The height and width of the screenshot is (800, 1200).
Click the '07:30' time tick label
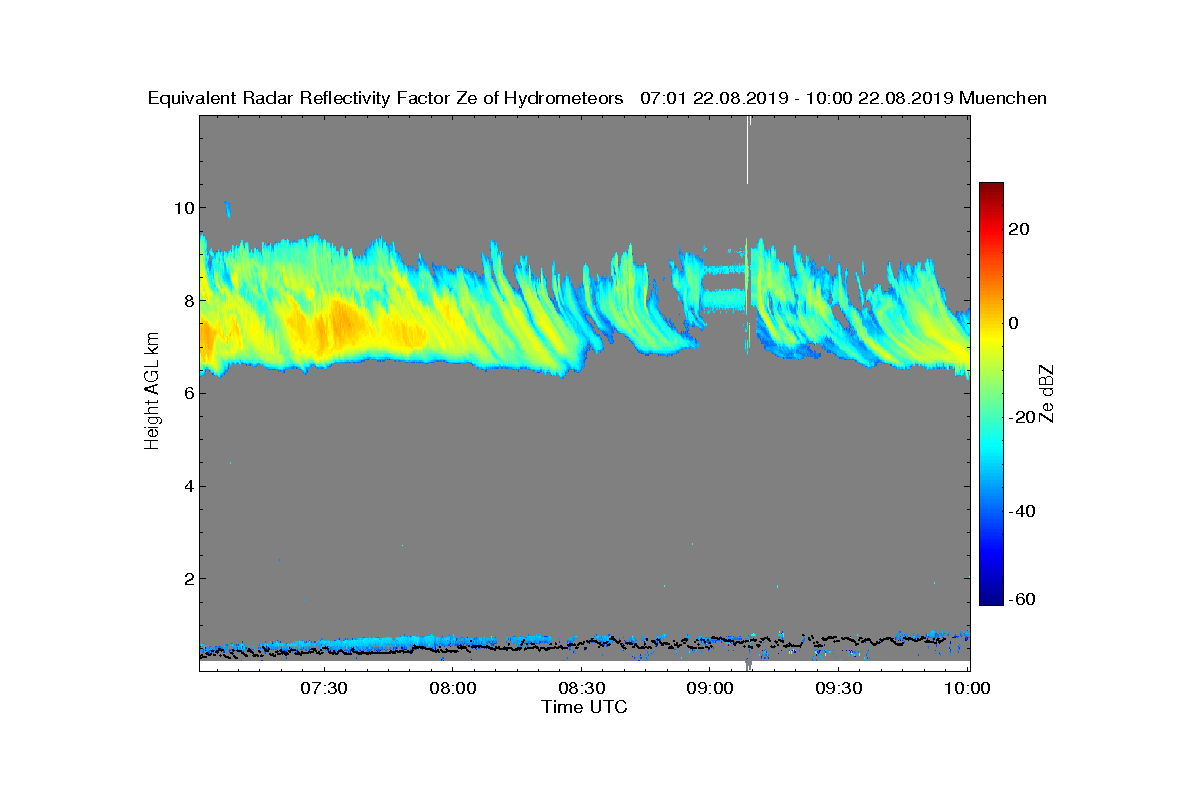click(324, 688)
